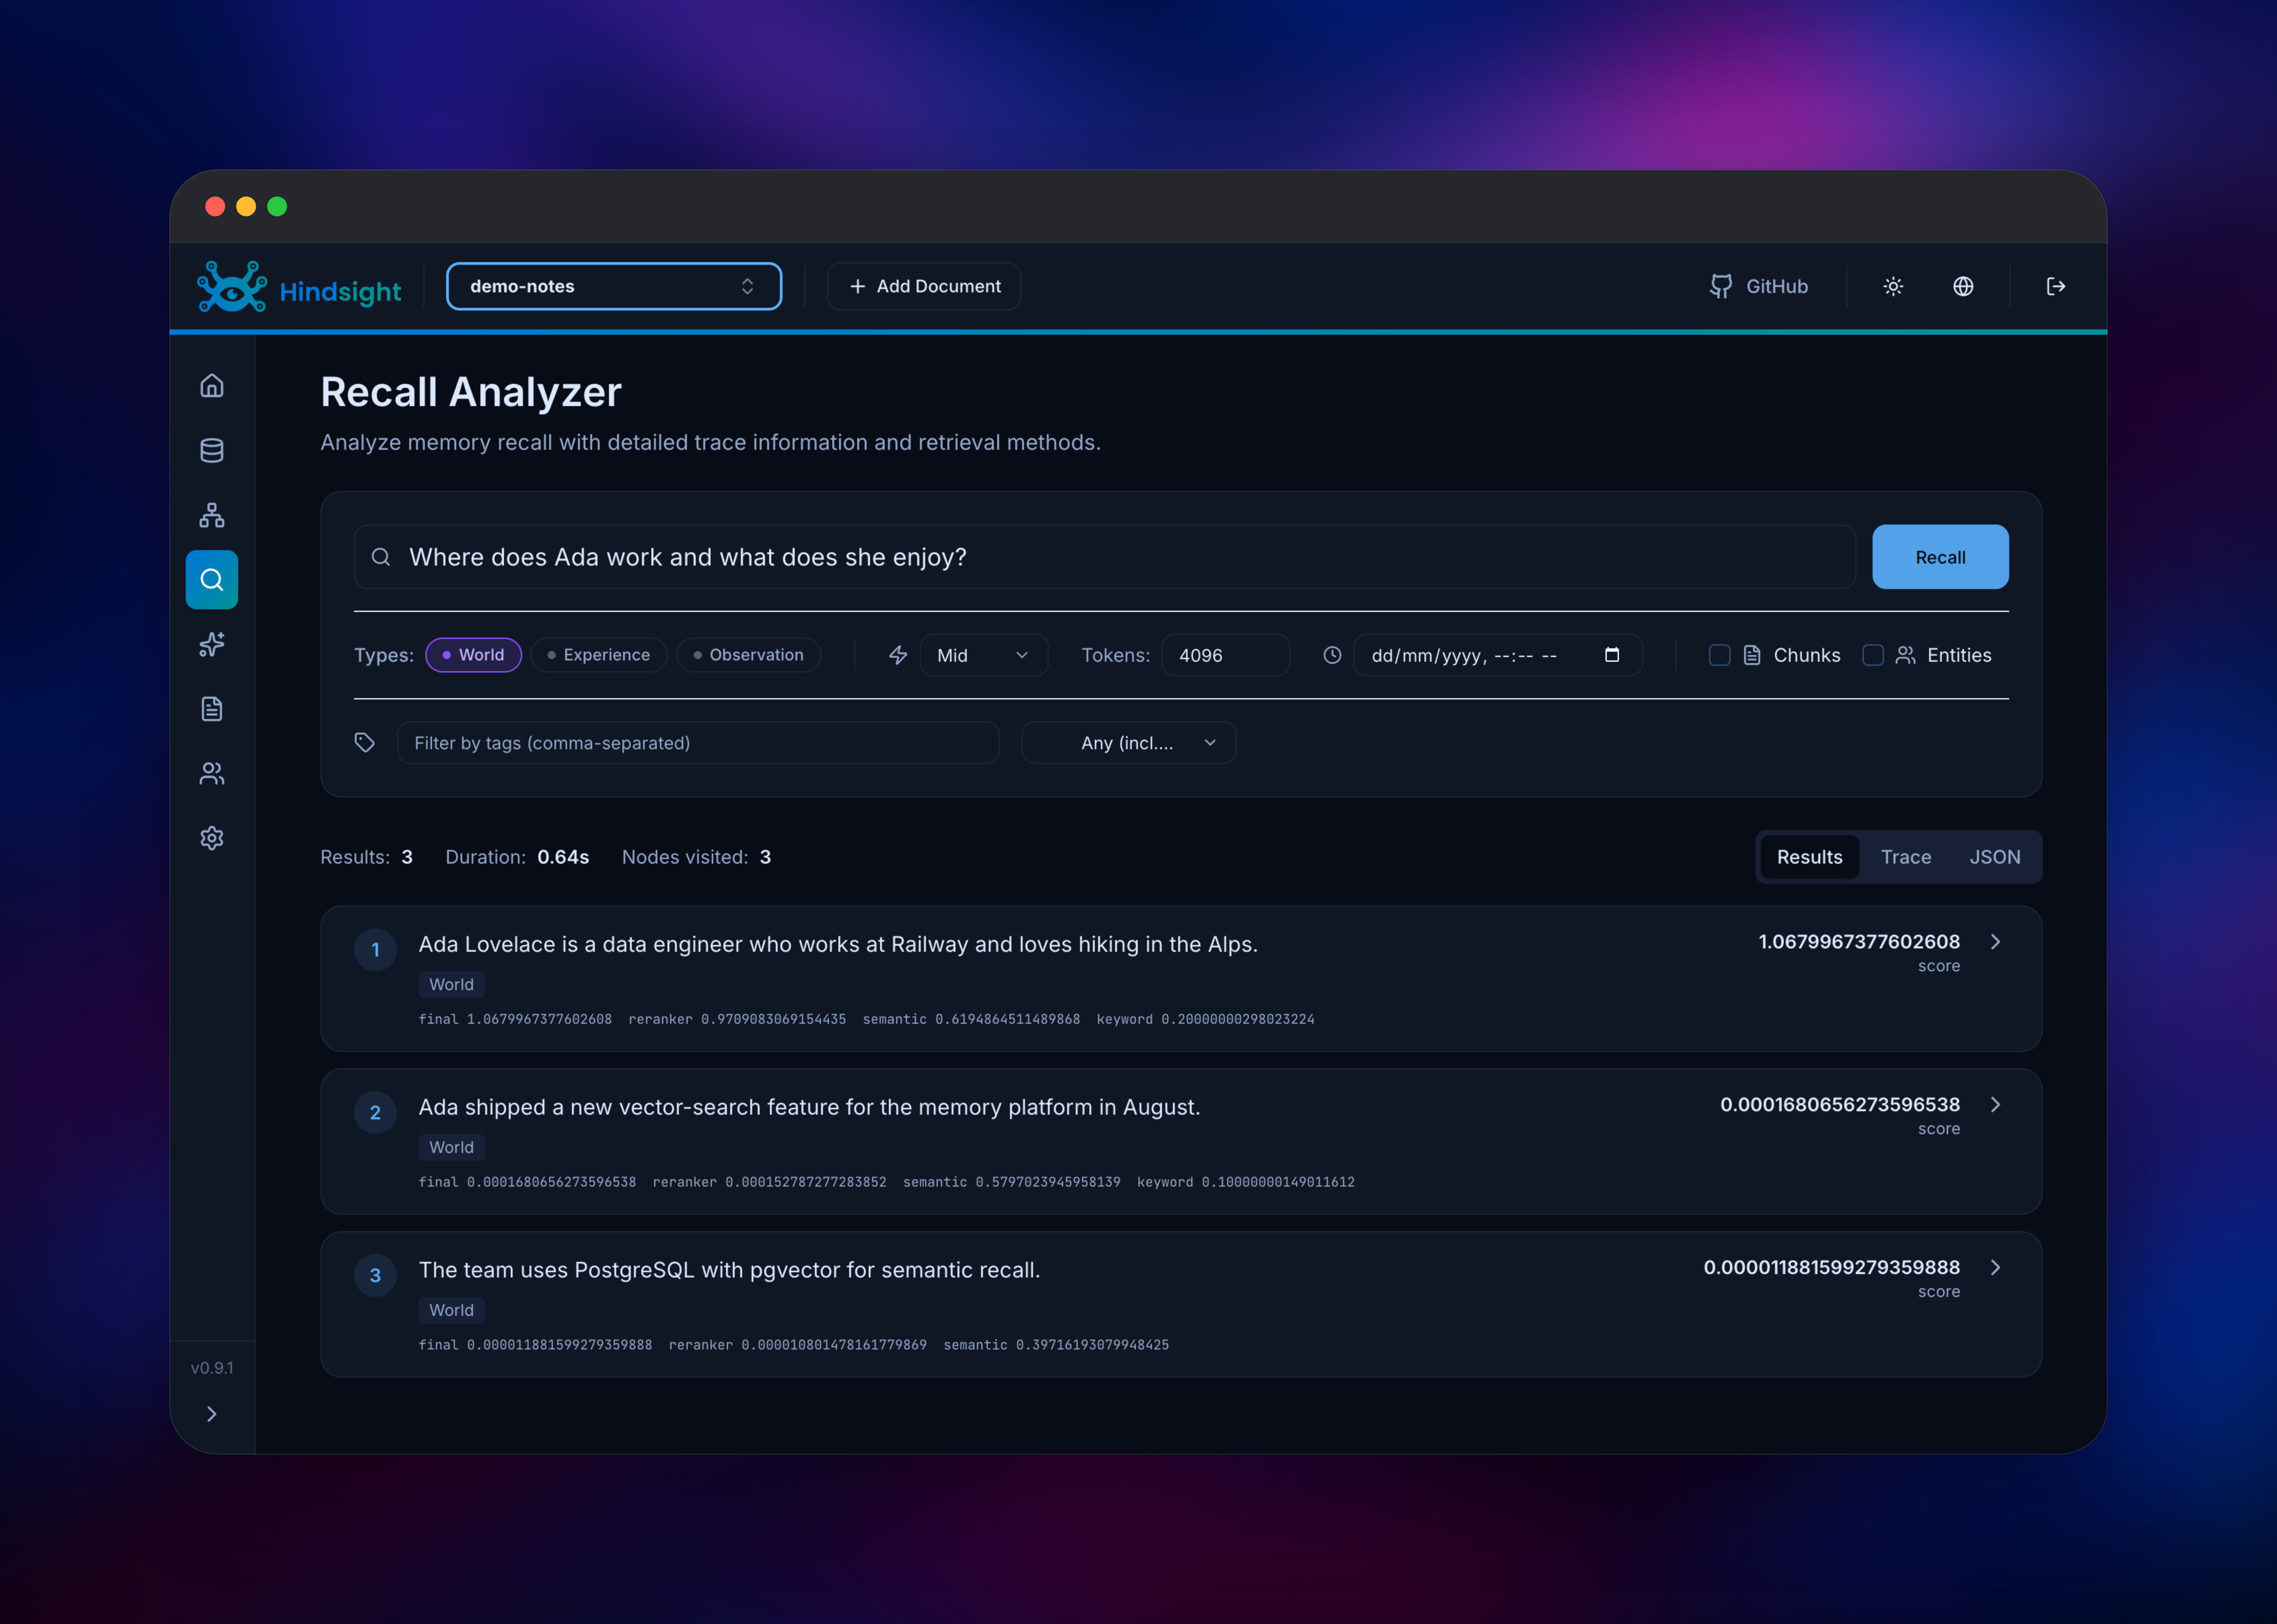The width and height of the screenshot is (2277, 1624).
Task: Click the Recall button
Action: pyautogui.click(x=1940, y=557)
